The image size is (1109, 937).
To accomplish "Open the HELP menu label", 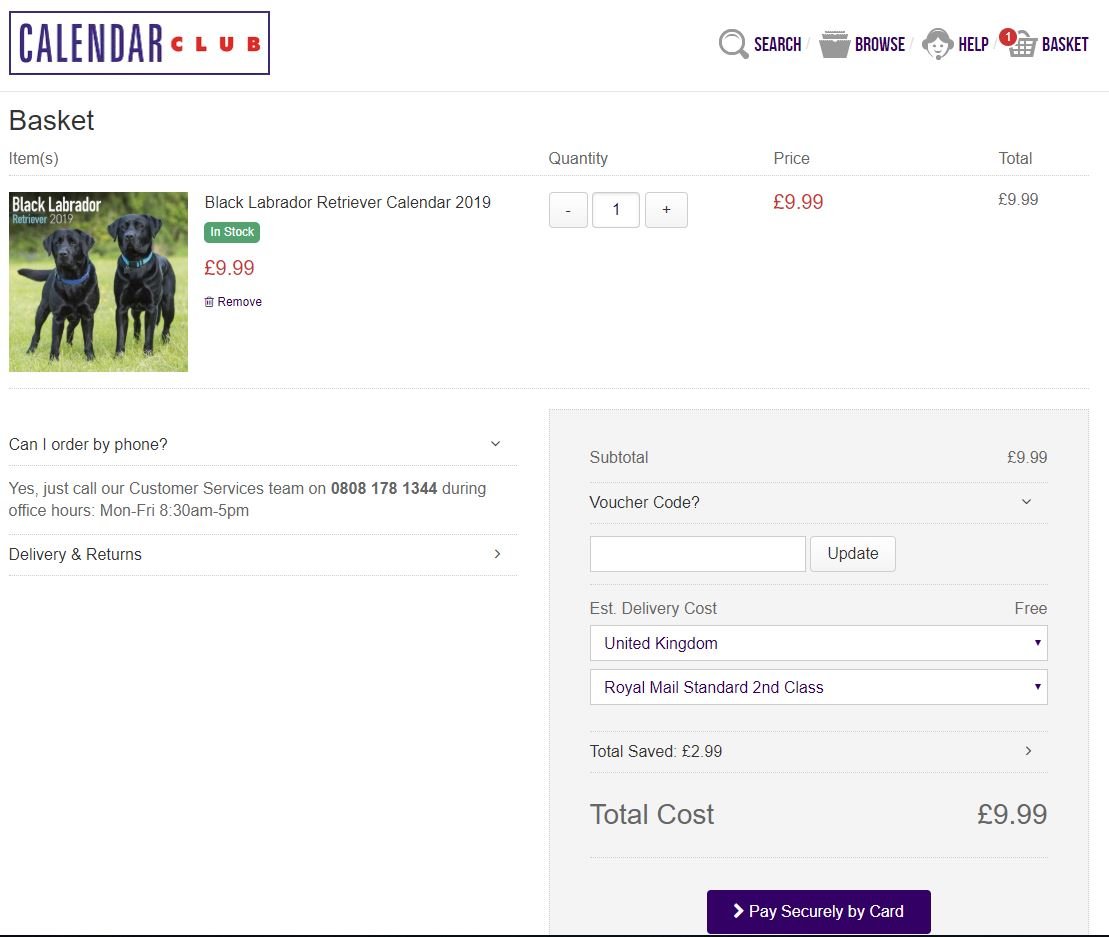I will (x=973, y=45).
